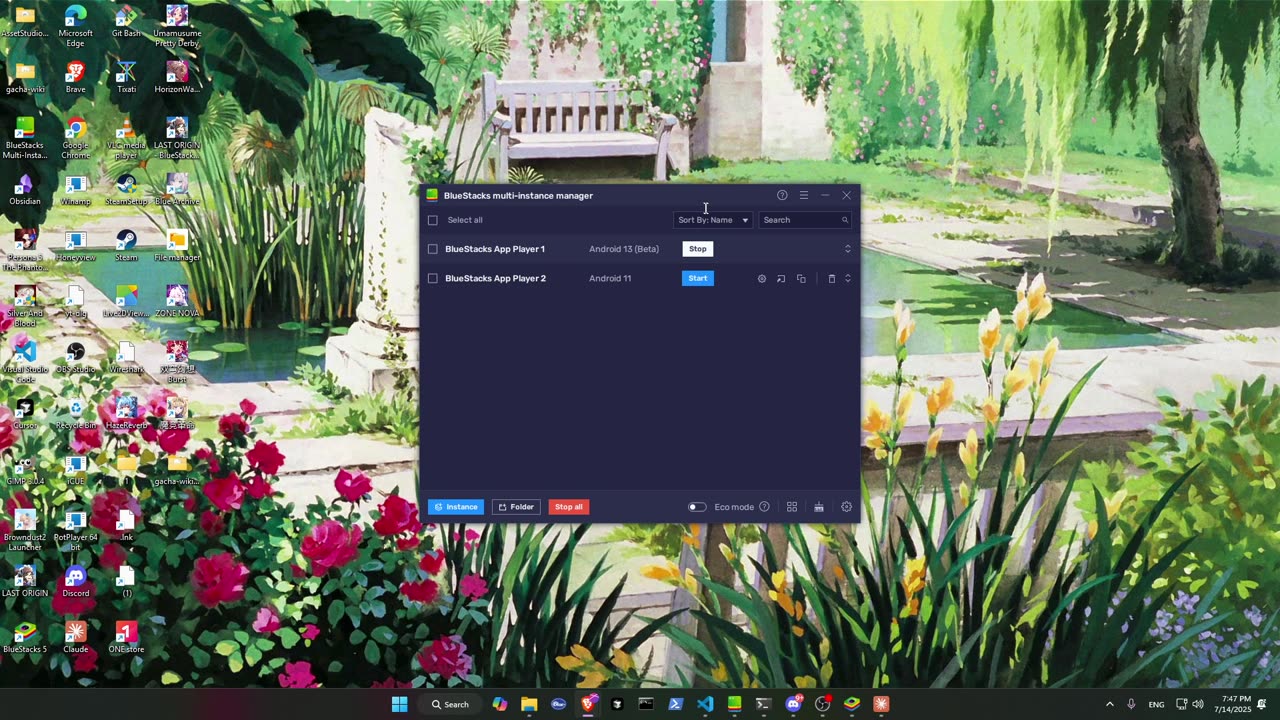Clone BlueStacks App Player 2 instance
The width and height of the screenshot is (1280, 720).
pos(801,279)
